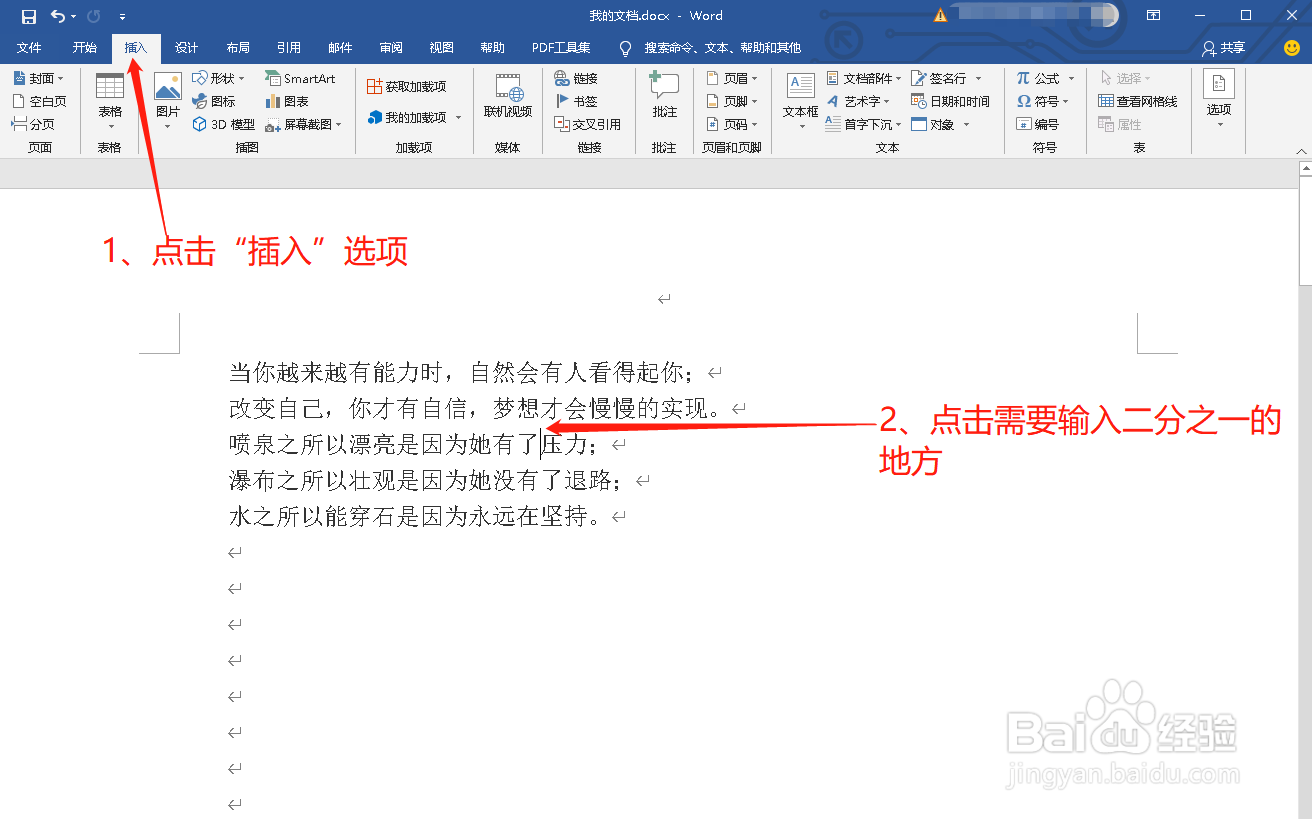
Task: Switch to the 布局 ribbon tab
Action: [x=238, y=48]
